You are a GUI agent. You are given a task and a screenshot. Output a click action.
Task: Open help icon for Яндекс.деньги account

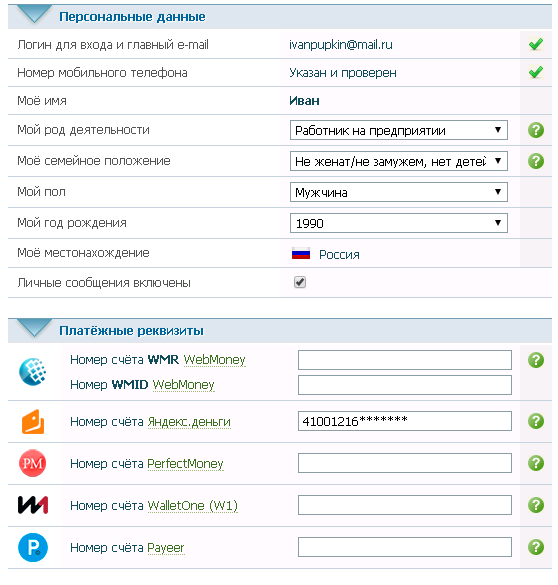coord(536,421)
